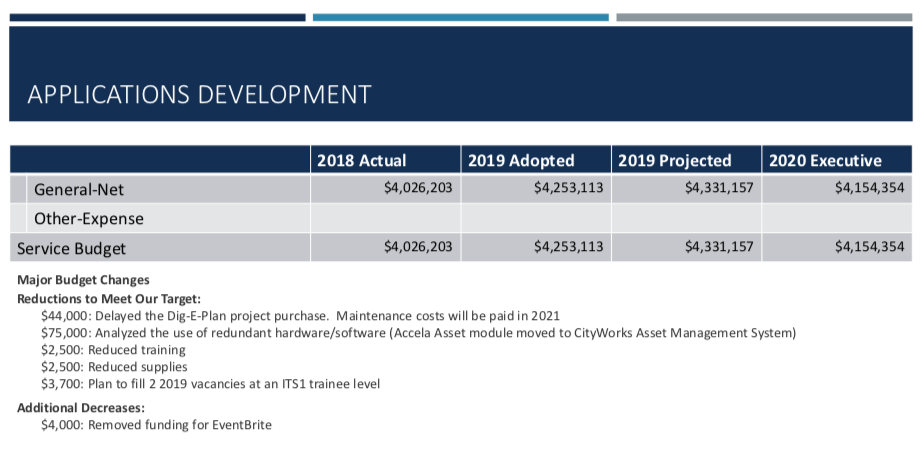Image resolution: width=922 pixels, height=455 pixels.
Task: Select the 'APPLICATIONS DEVELOPMENT' slide title
Action: [199, 95]
